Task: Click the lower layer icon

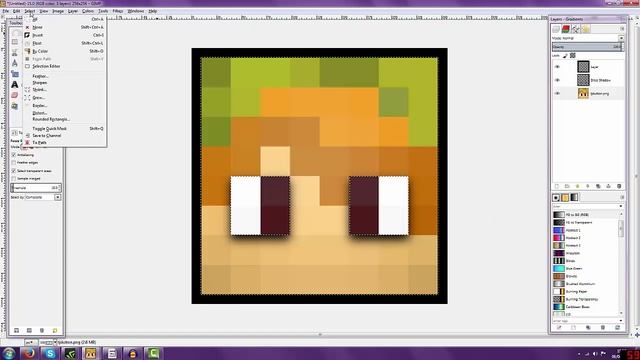Action: (588, 186)
